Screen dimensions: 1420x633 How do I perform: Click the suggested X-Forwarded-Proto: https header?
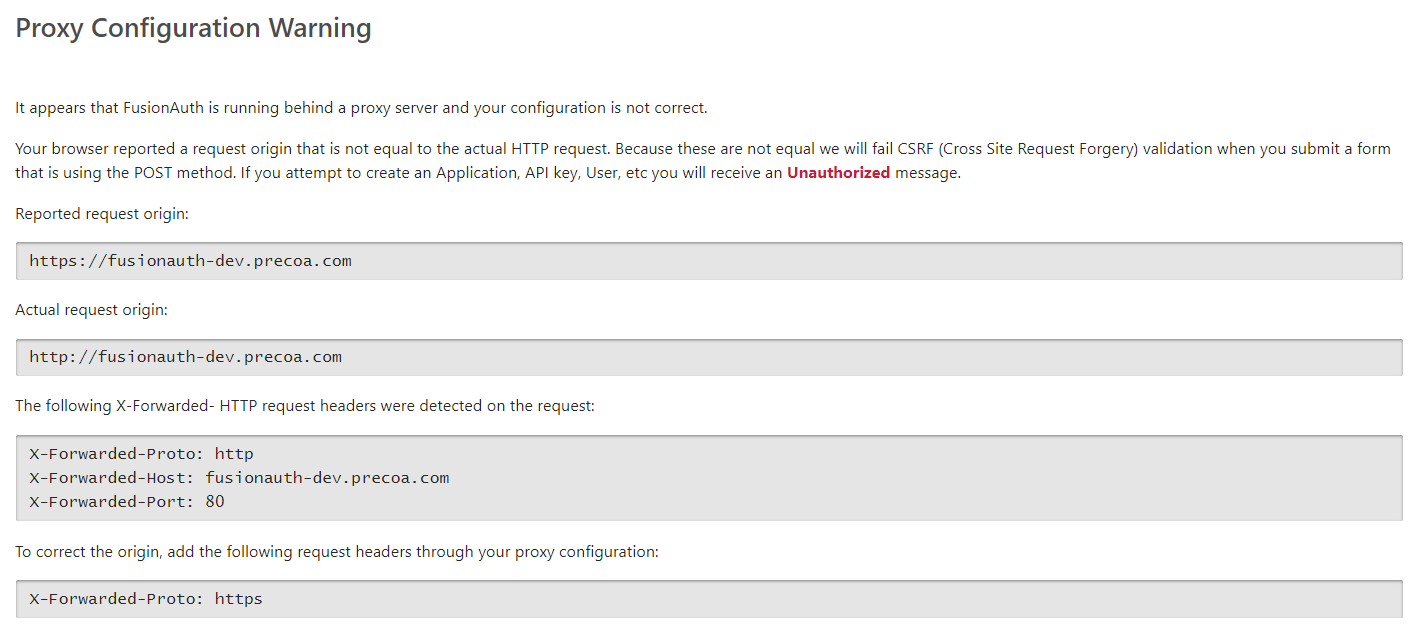[x=146, y=599]
